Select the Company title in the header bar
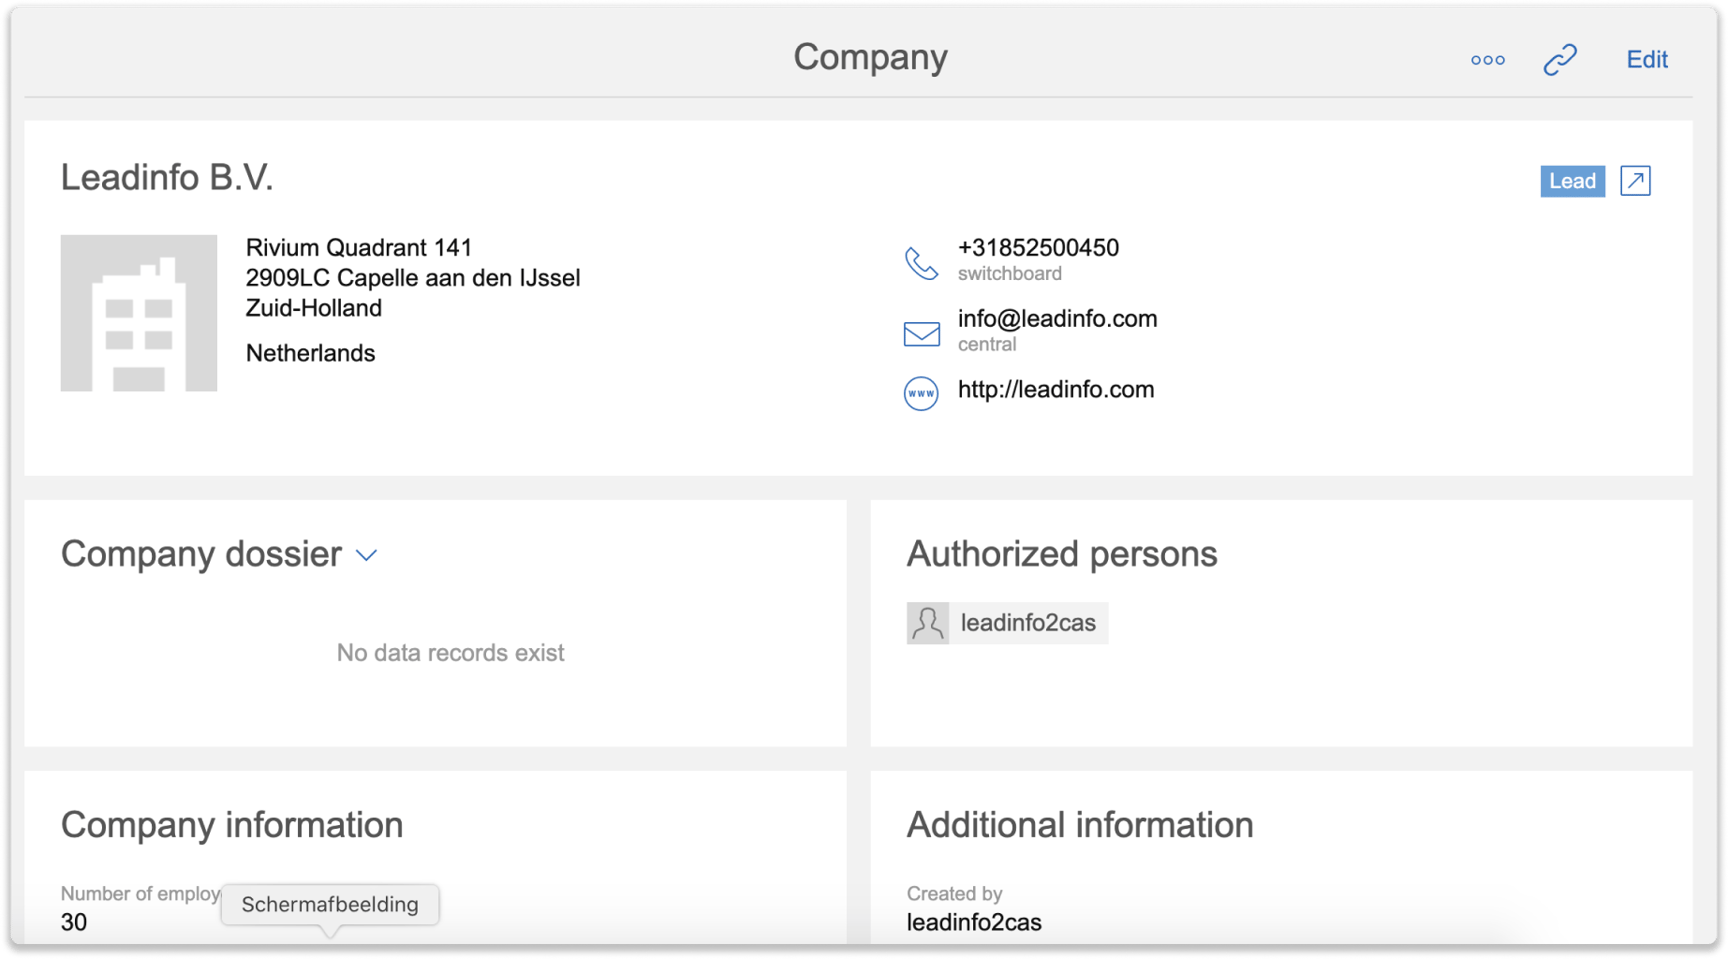Image resolution: width=1728 pixels, height=959 pixels. (870, 57)
